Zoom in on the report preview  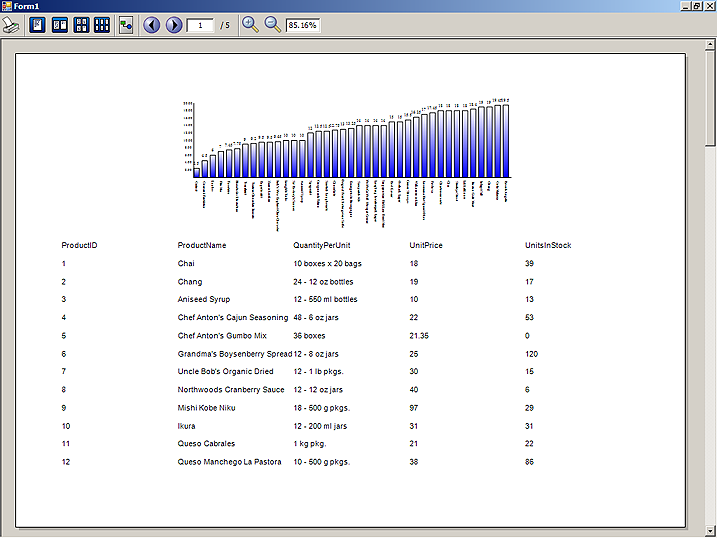coord(250,25)
